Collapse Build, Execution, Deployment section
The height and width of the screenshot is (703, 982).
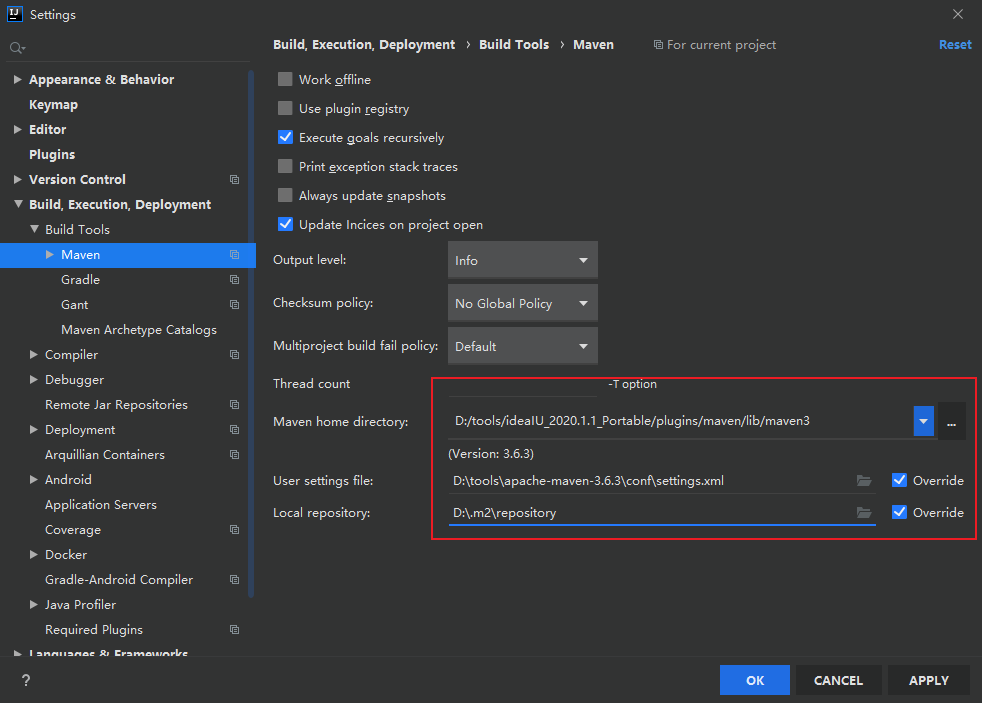(x=18, y=204)
